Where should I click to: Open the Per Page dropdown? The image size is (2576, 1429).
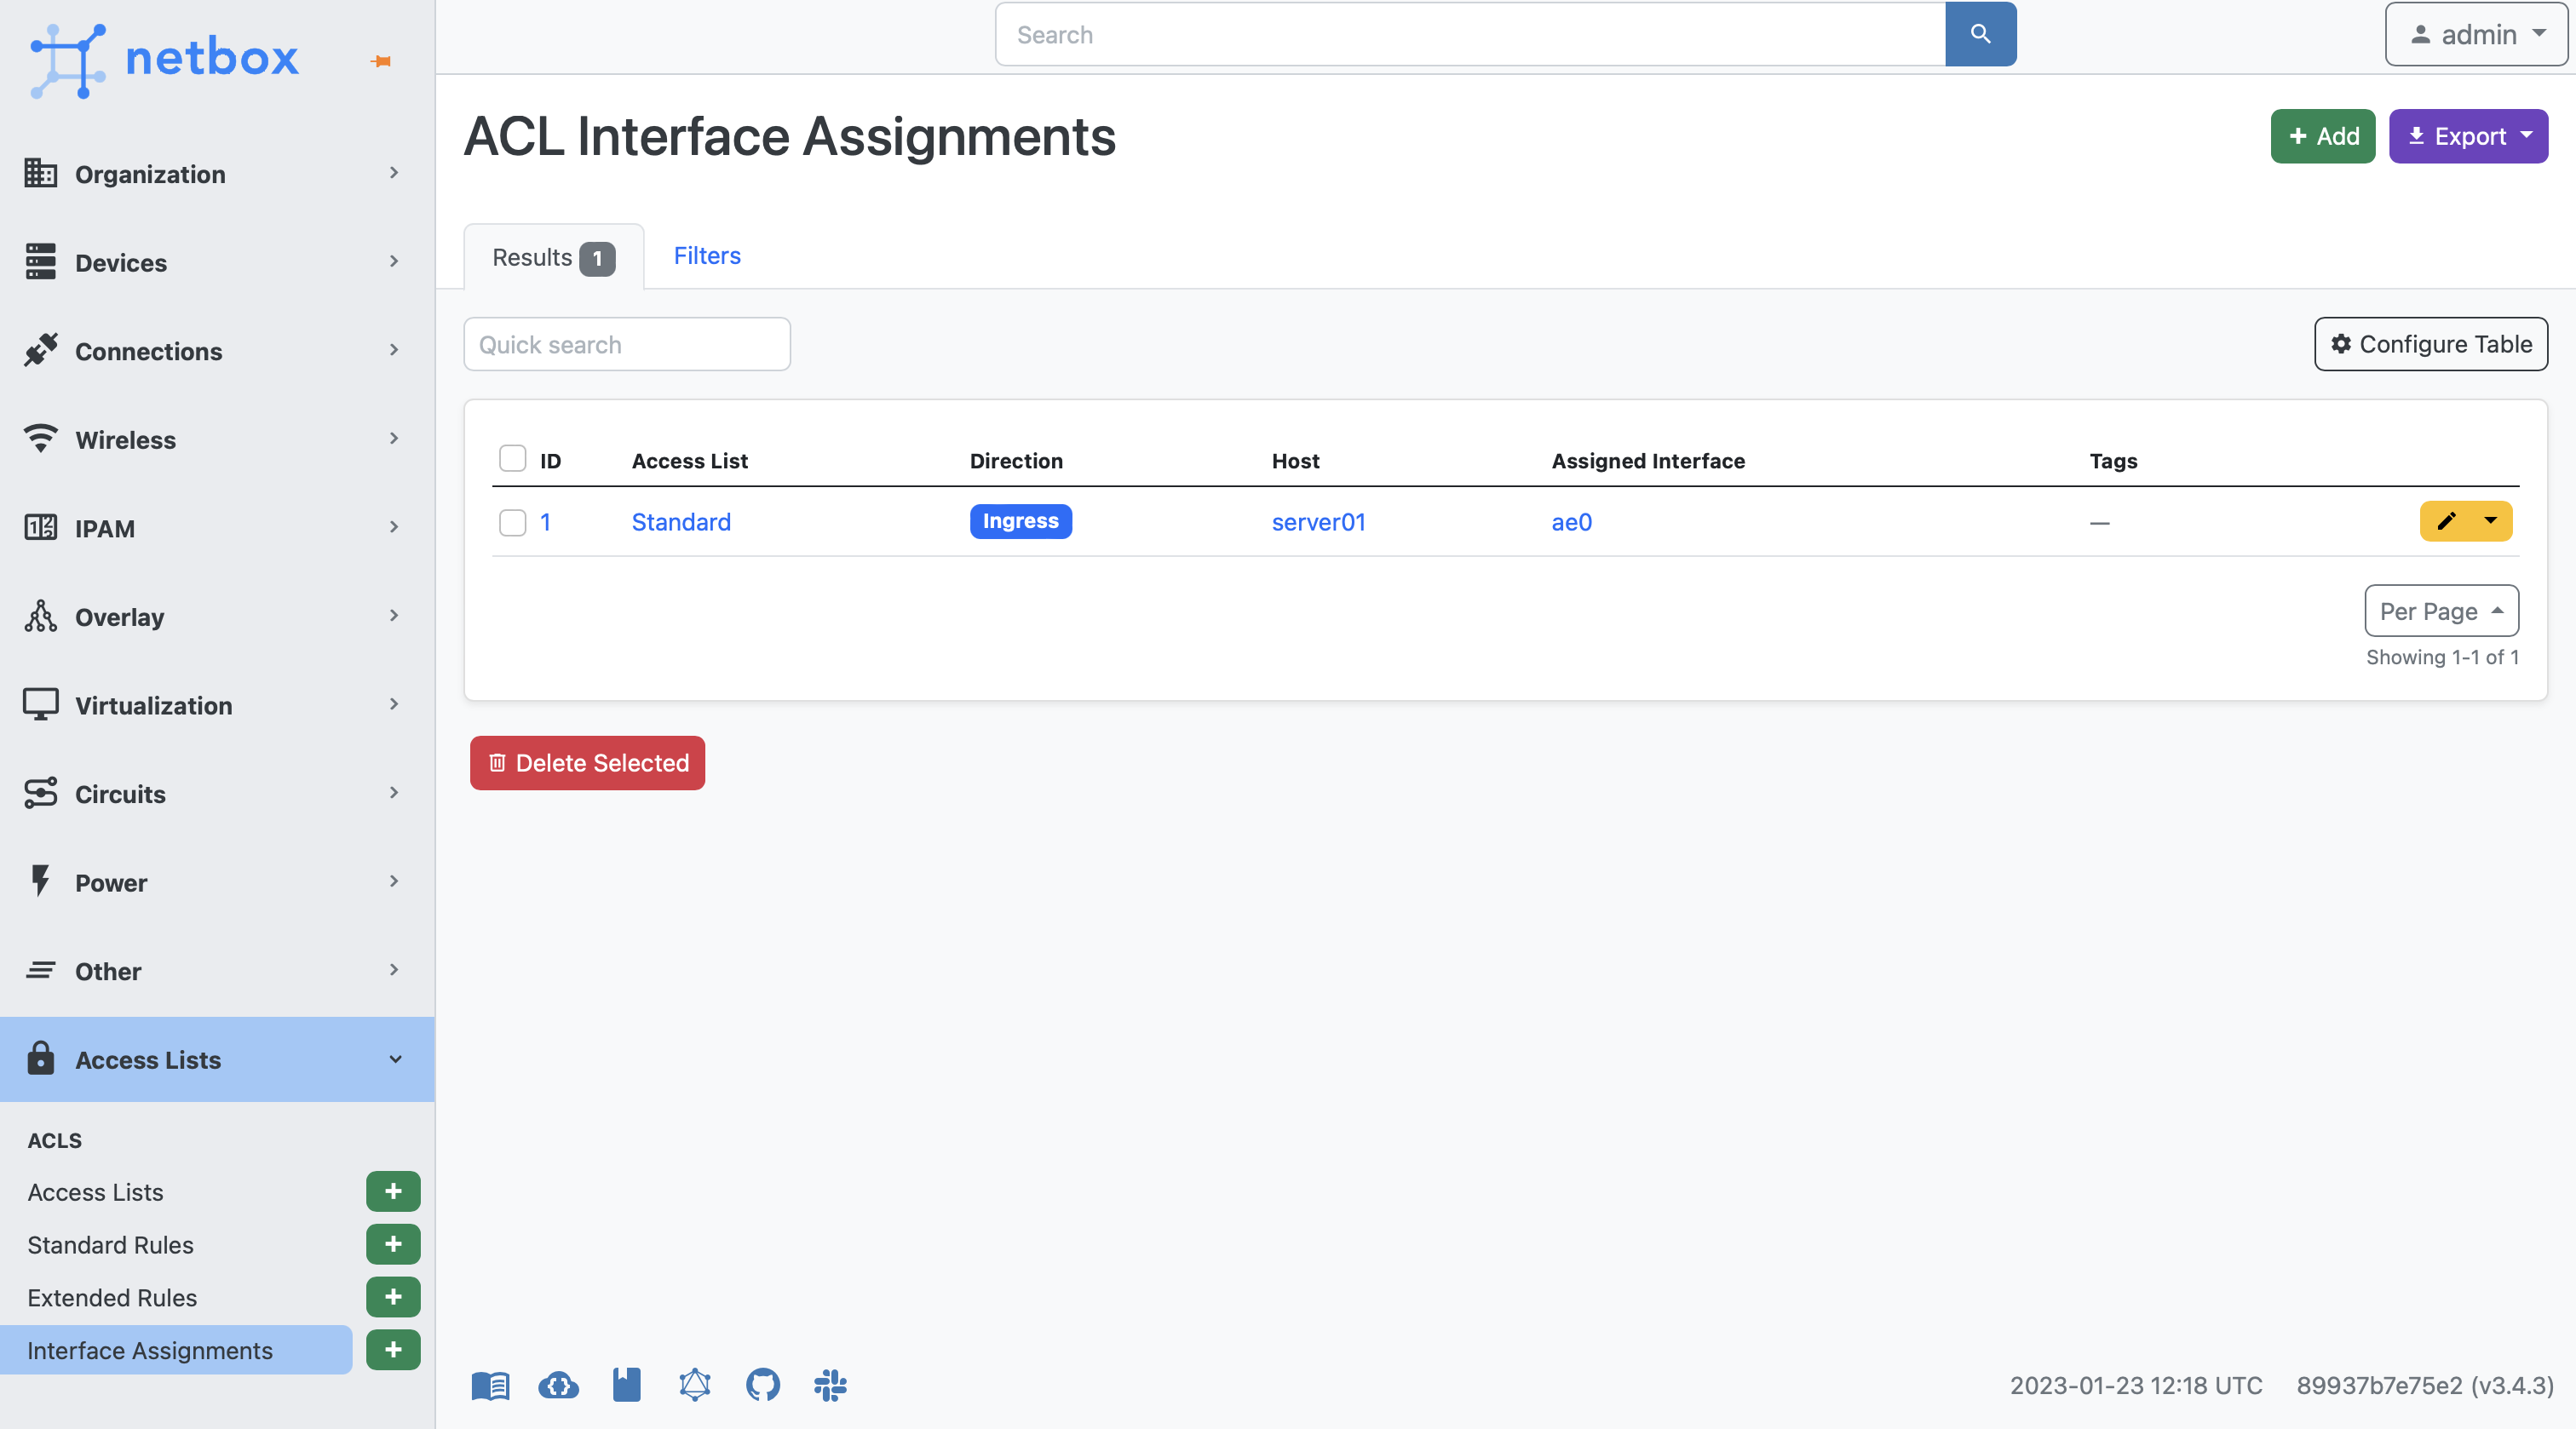(2440, 611)
